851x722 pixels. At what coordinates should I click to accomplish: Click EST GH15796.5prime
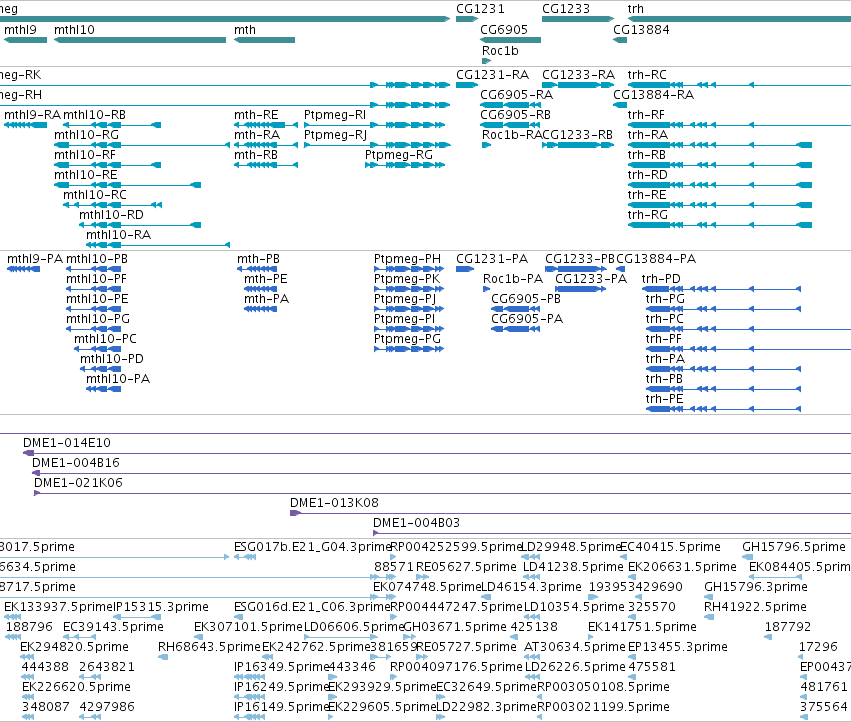pyautogui.click(x=794, y=547)
